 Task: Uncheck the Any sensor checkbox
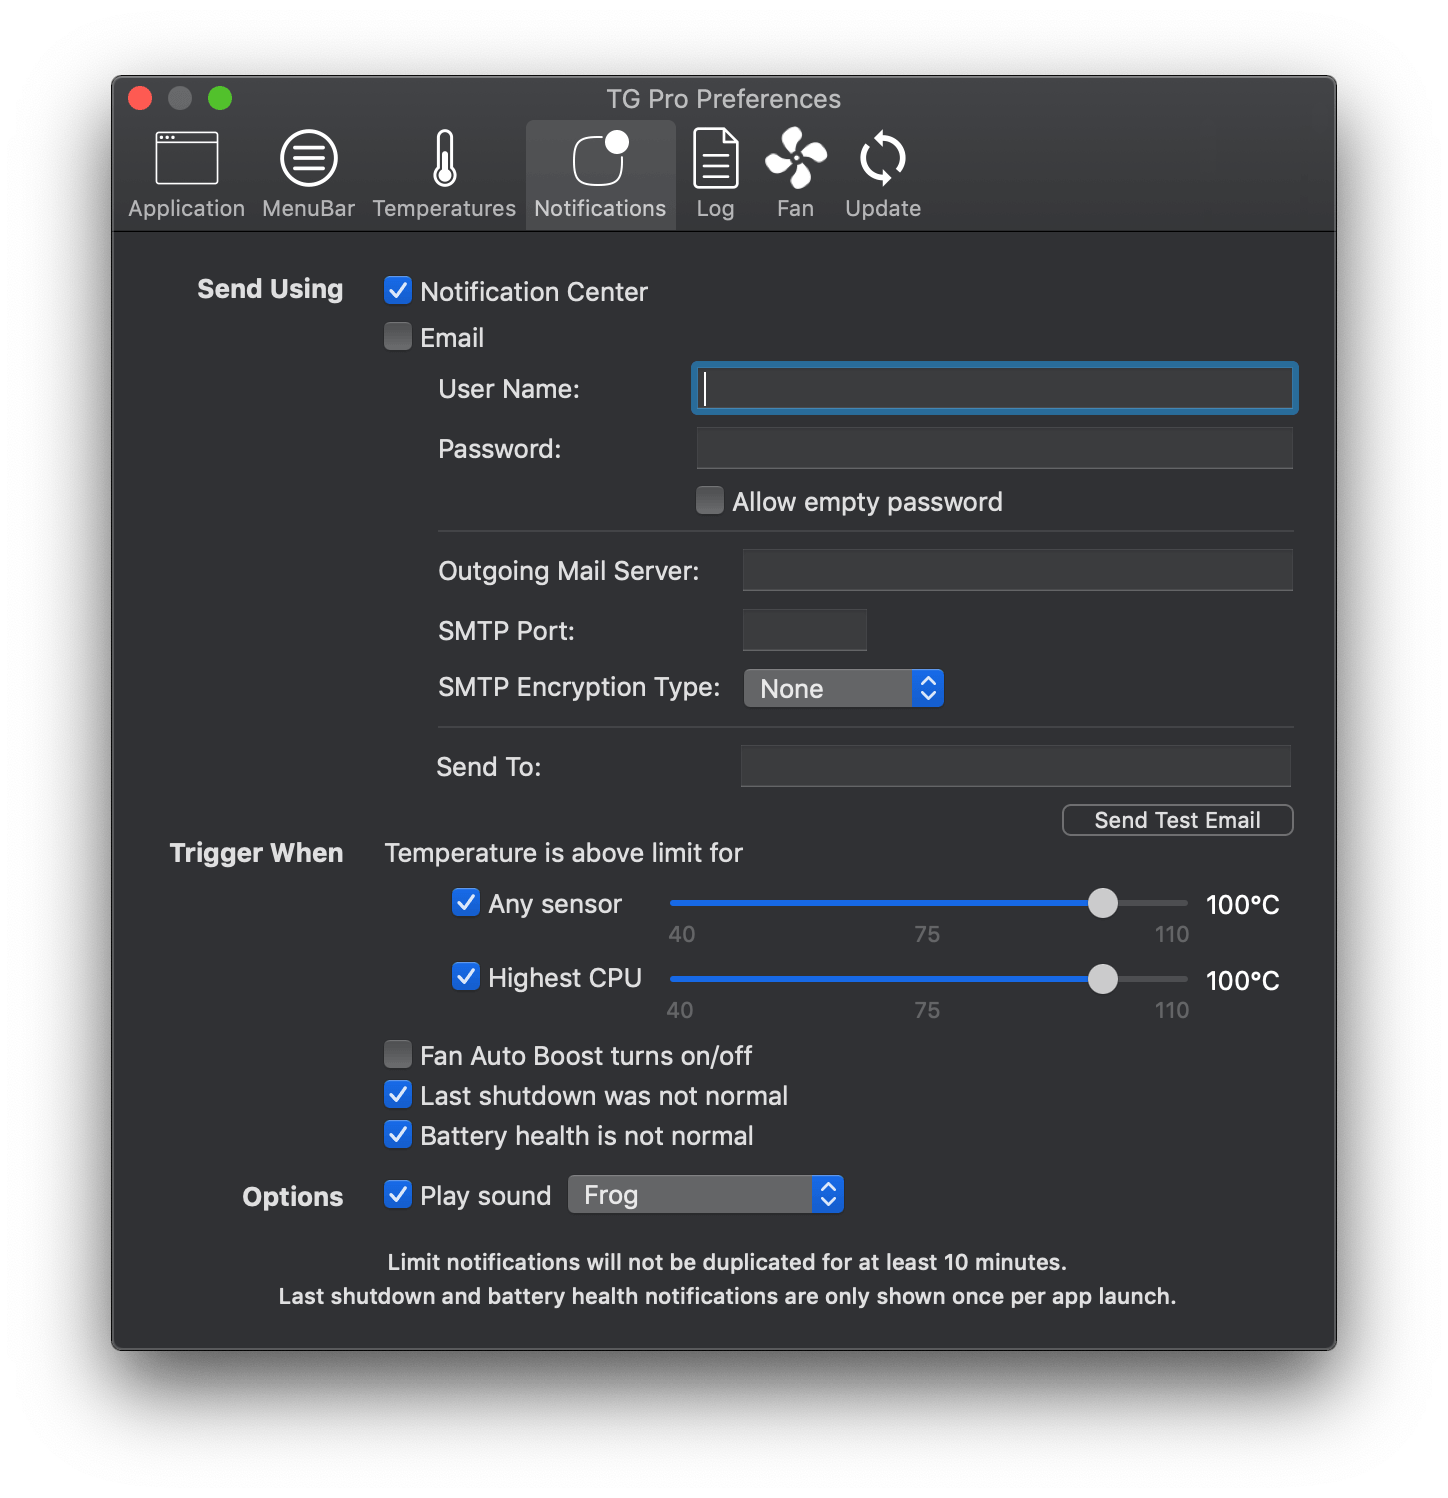point(466,903)
